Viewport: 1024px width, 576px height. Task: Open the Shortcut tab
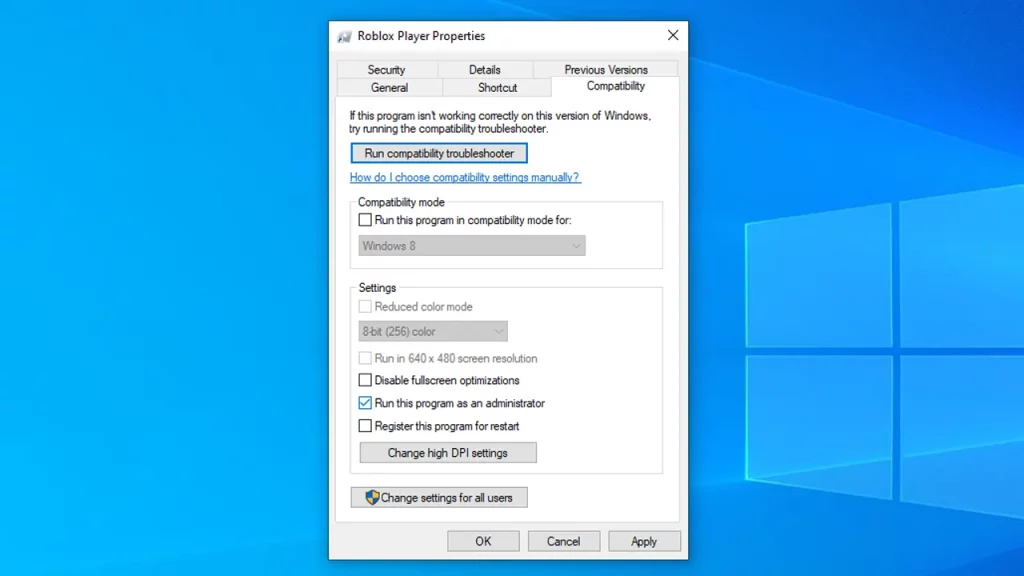click(497, 88)
